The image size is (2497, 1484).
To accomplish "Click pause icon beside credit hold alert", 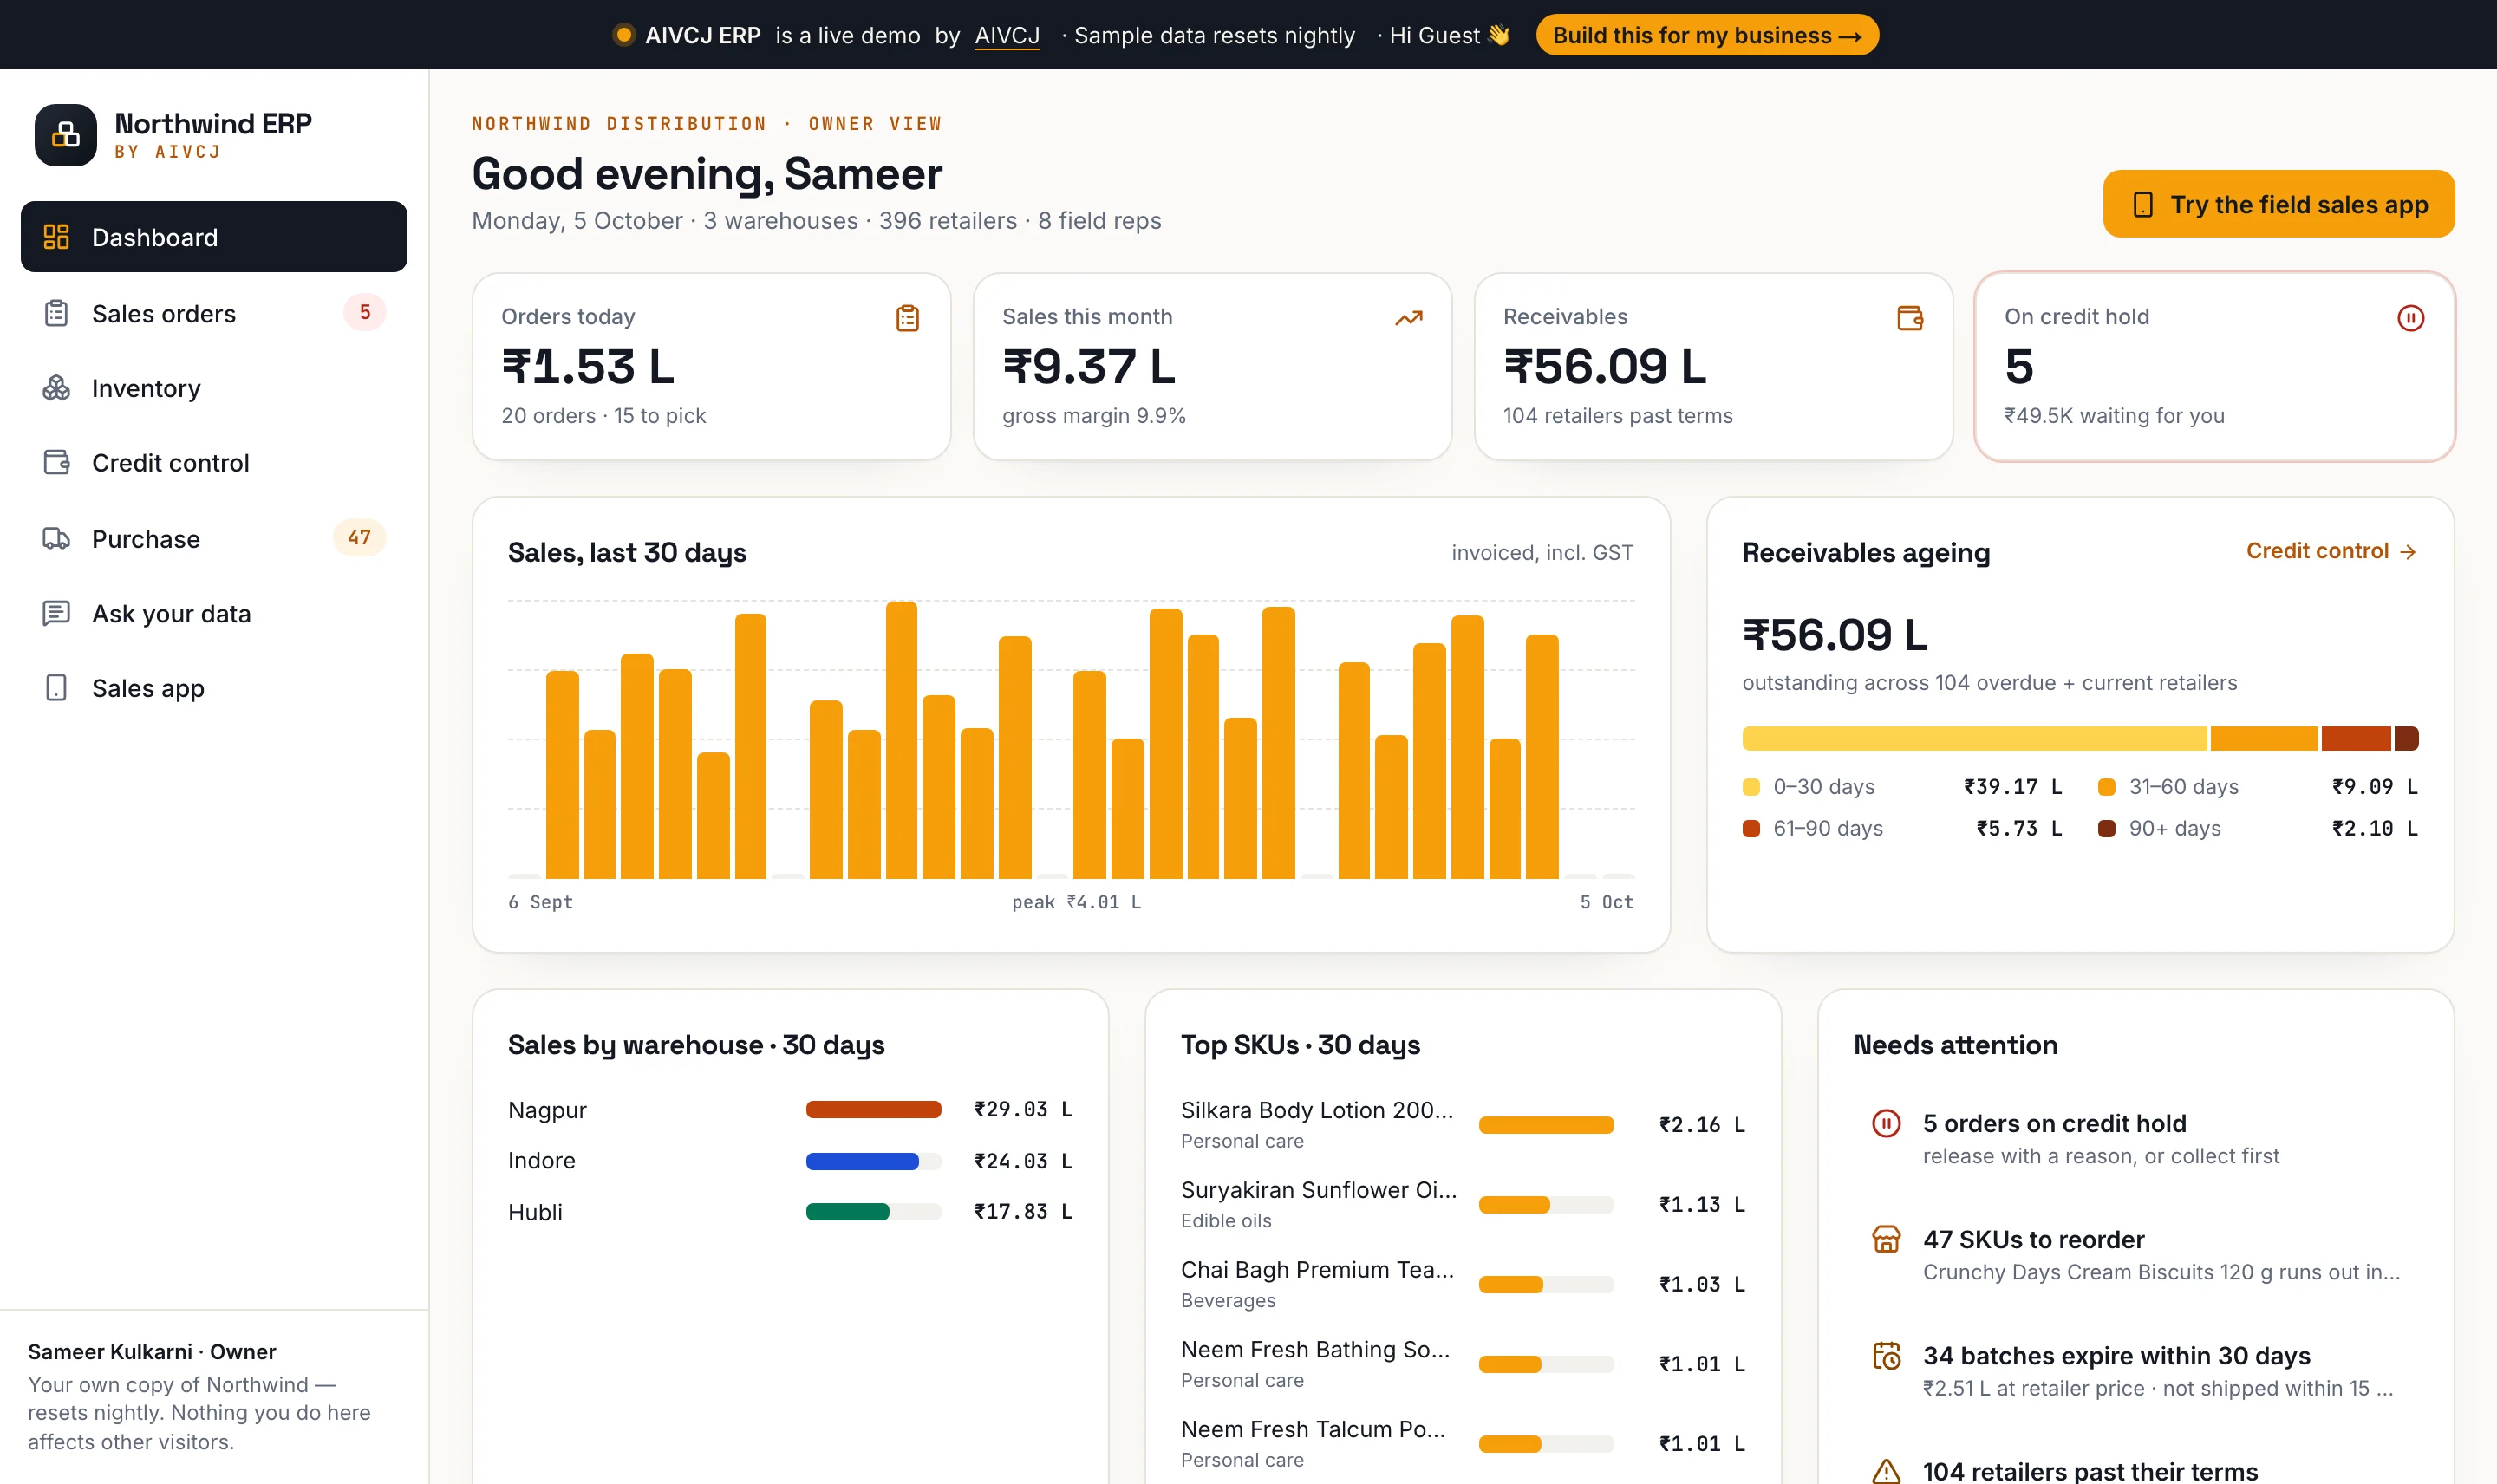I will [1886, 1124].
